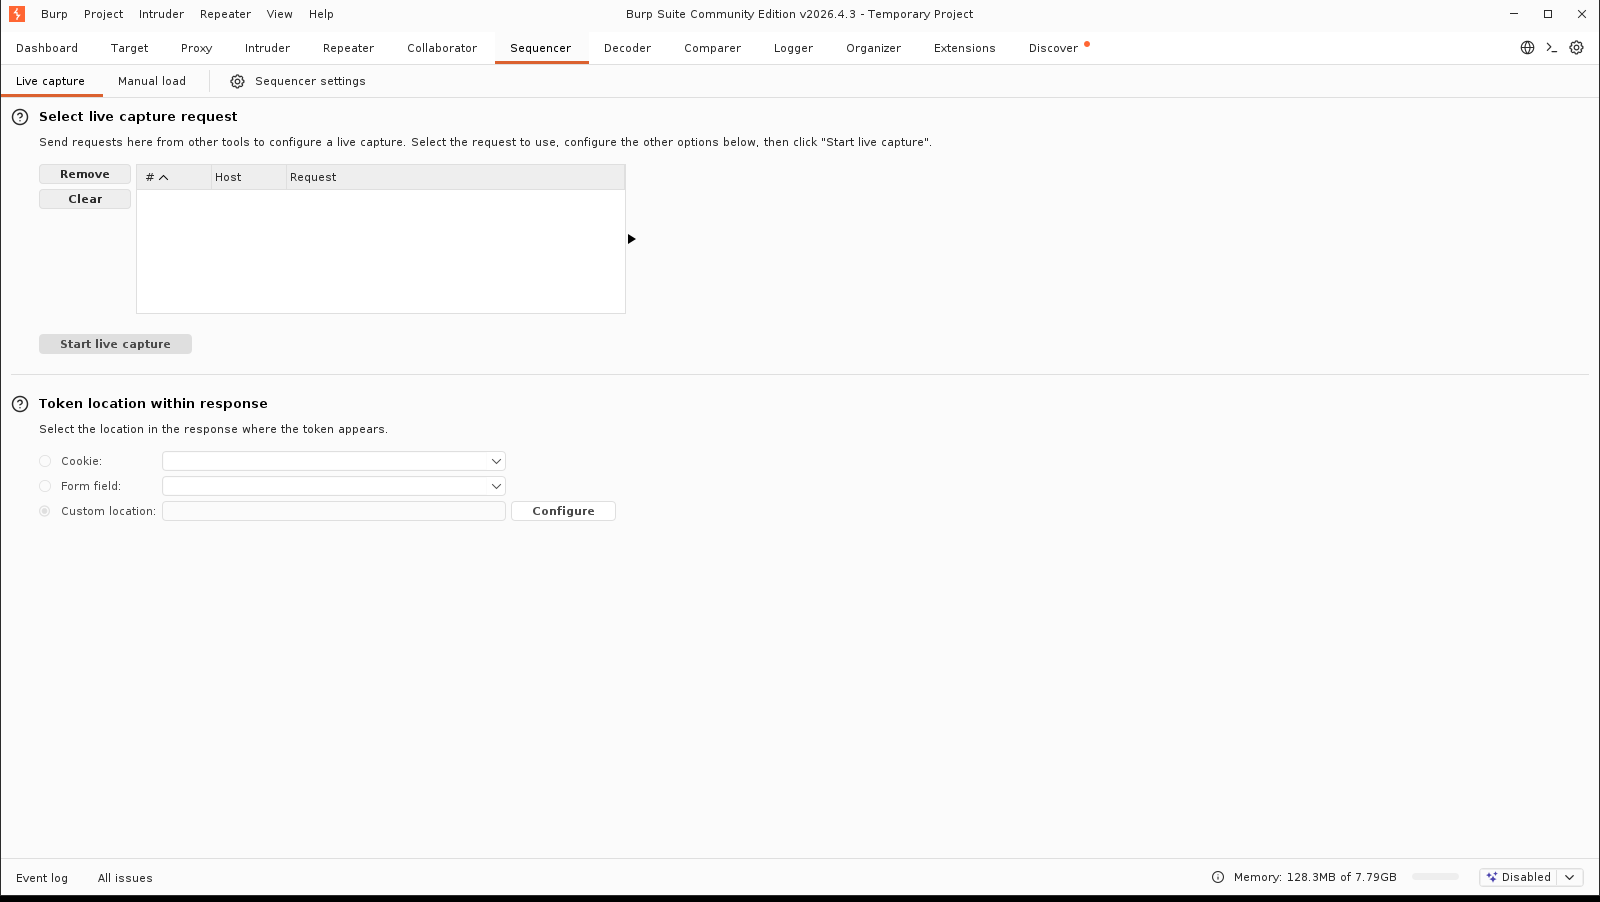Click the Clear button
This screenshot has width=1600, height=902.
85,199
